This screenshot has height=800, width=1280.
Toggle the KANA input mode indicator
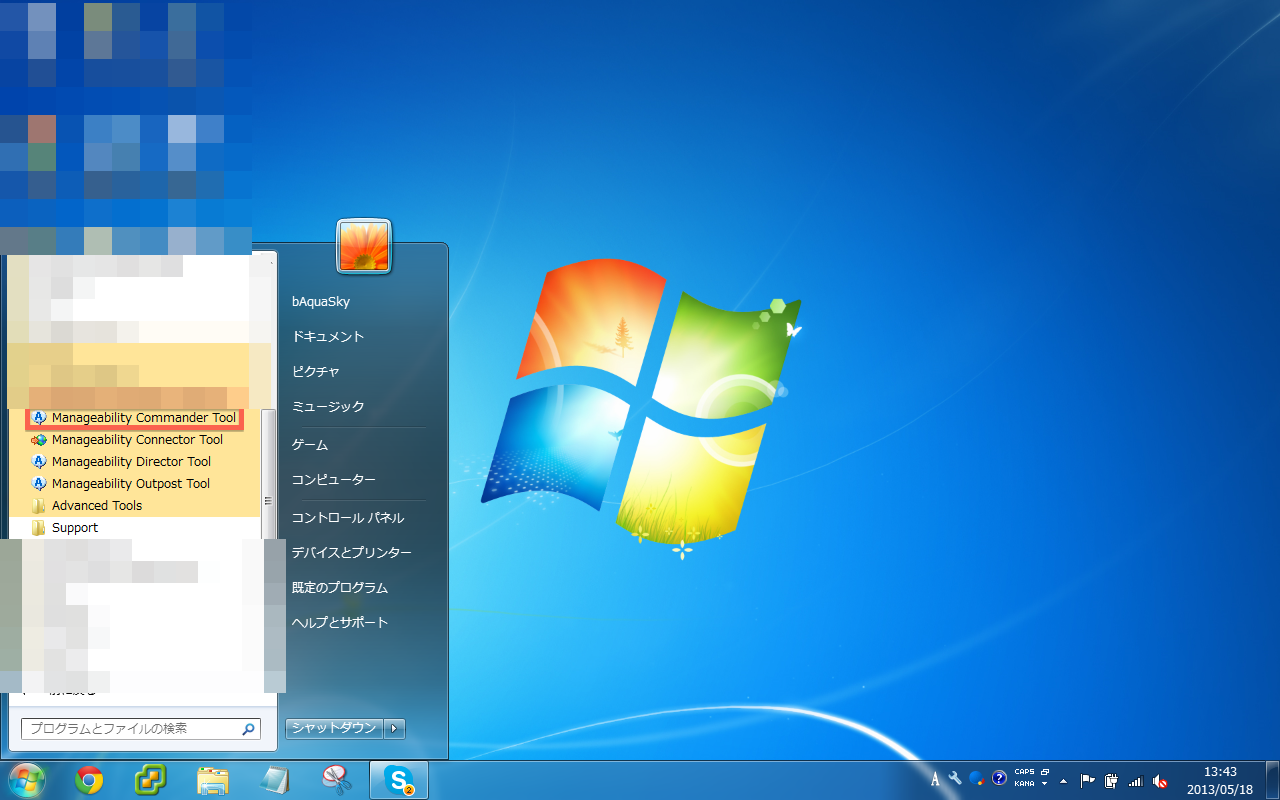click(x=1024, y=785)
